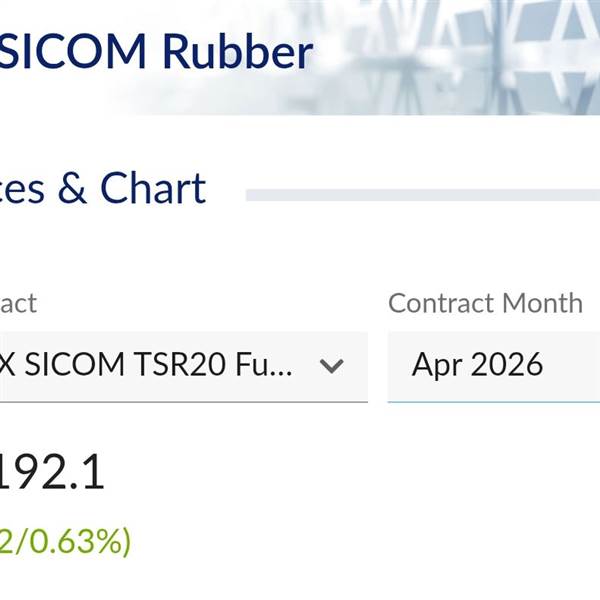
Task: Click the partial Contract label on left
Action: click(18, 303)
